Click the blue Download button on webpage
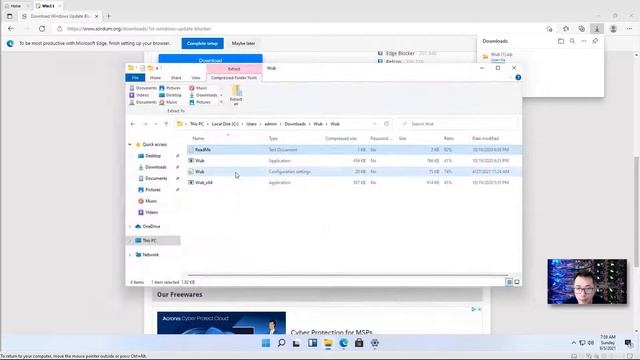The image size is (640, 360). coord(210,59)
